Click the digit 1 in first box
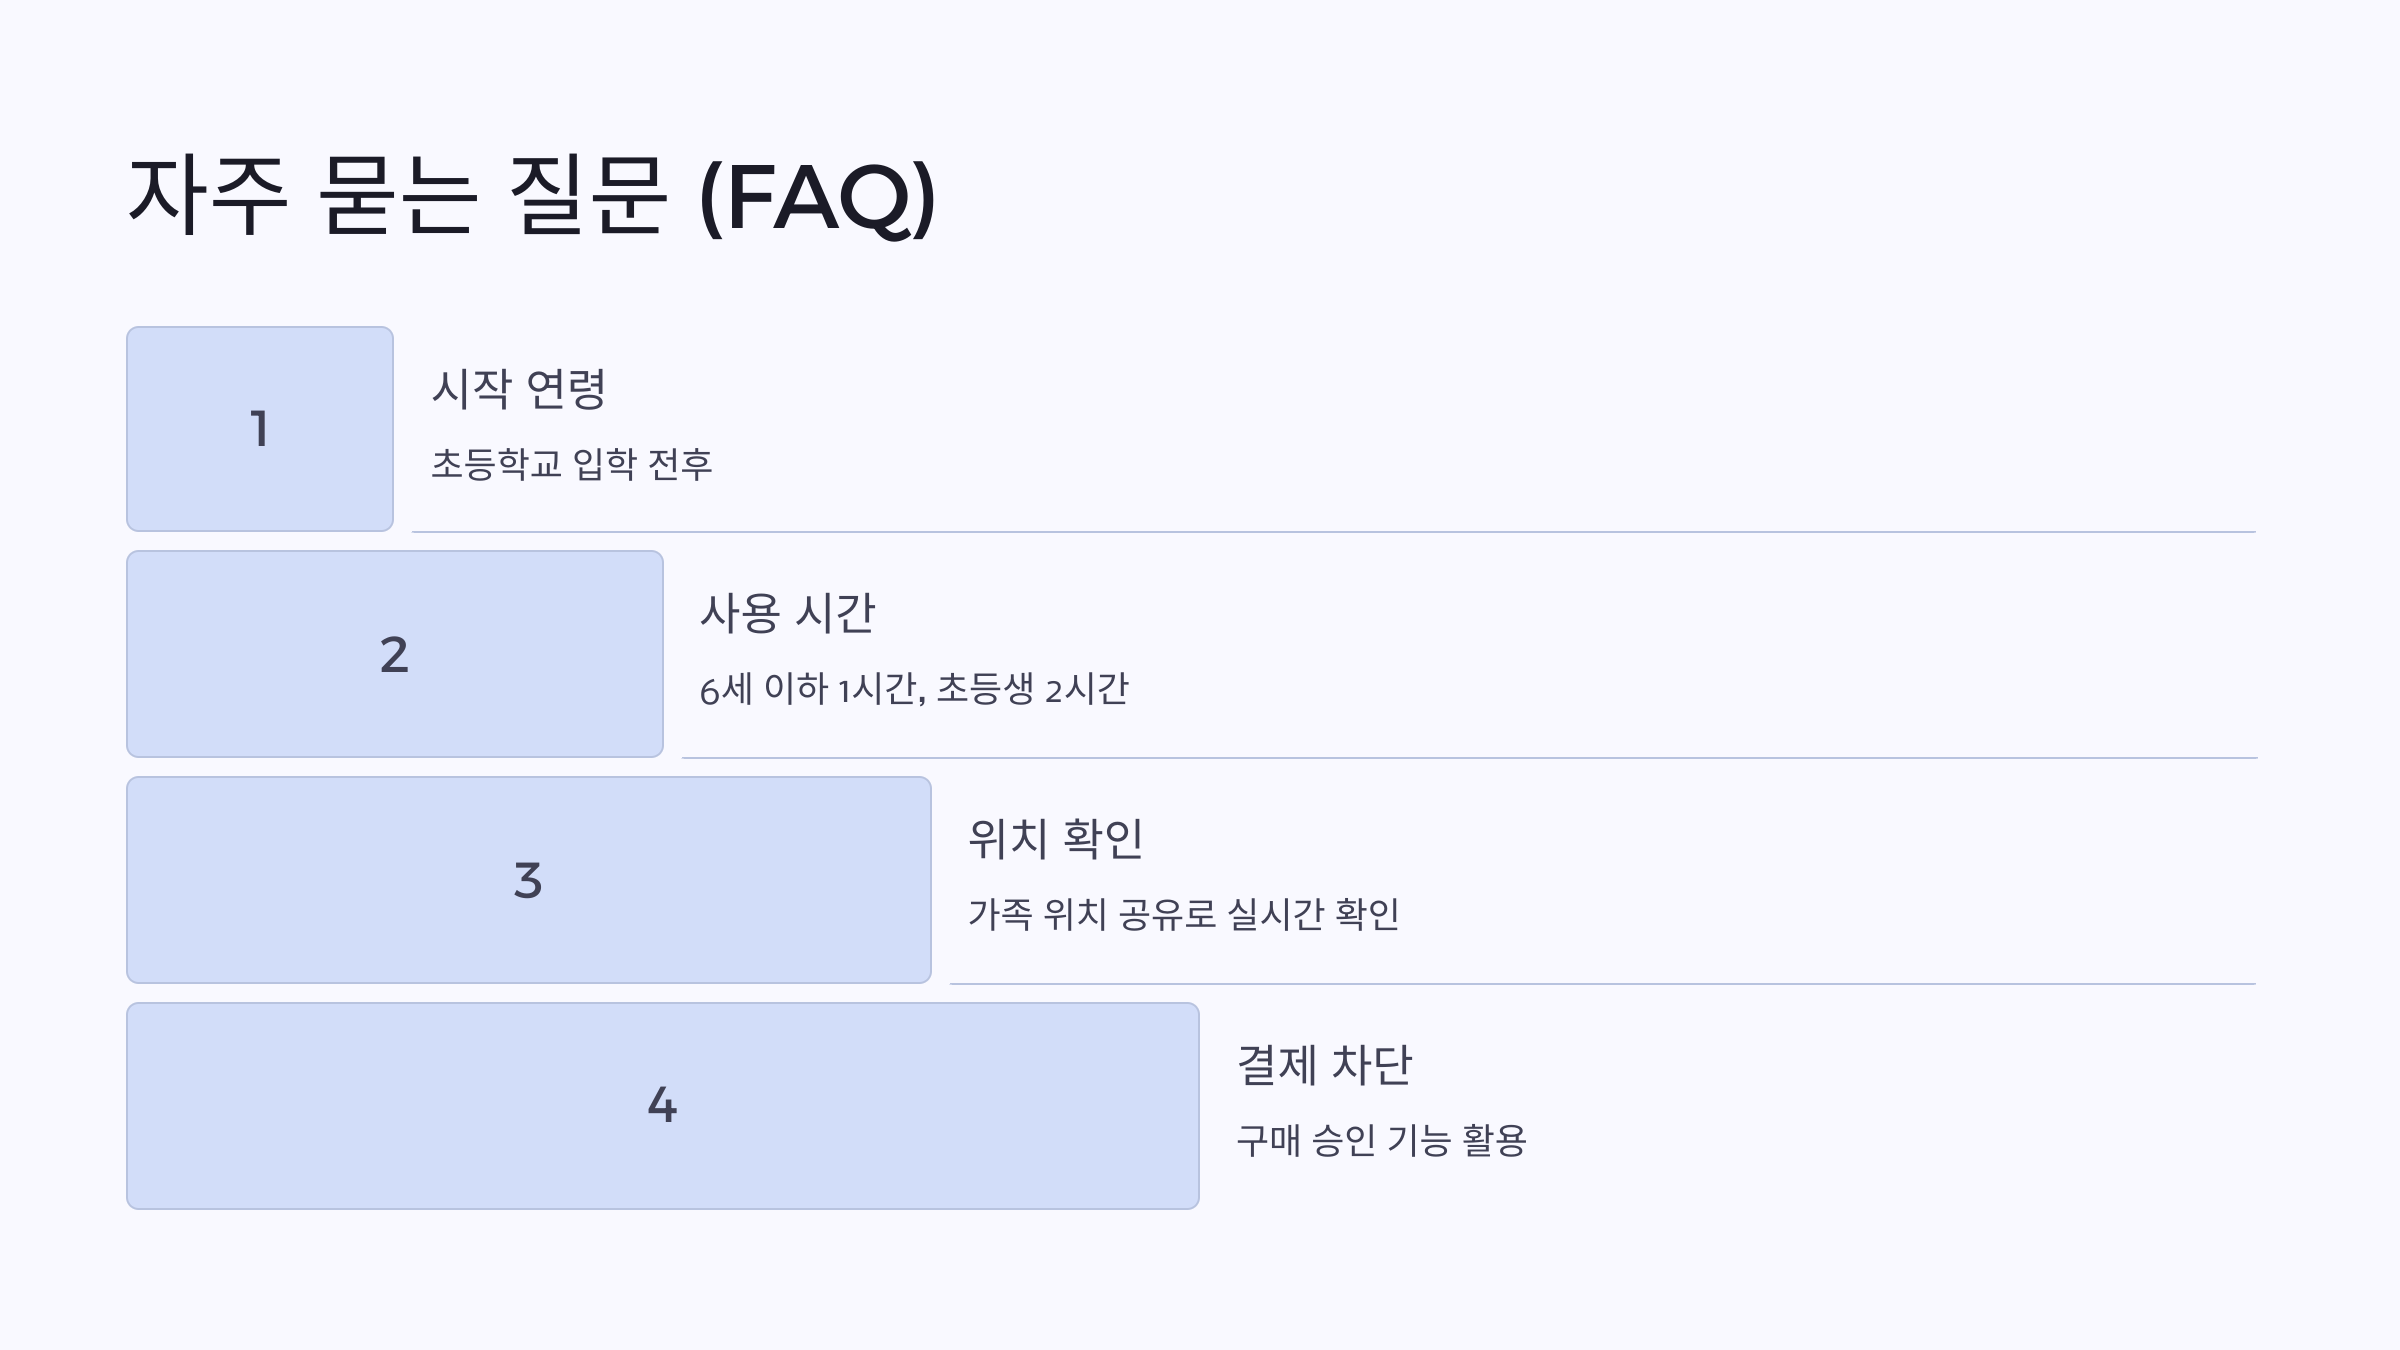The width and height of the screenshot is (2400, 1350). pos(260,429)
